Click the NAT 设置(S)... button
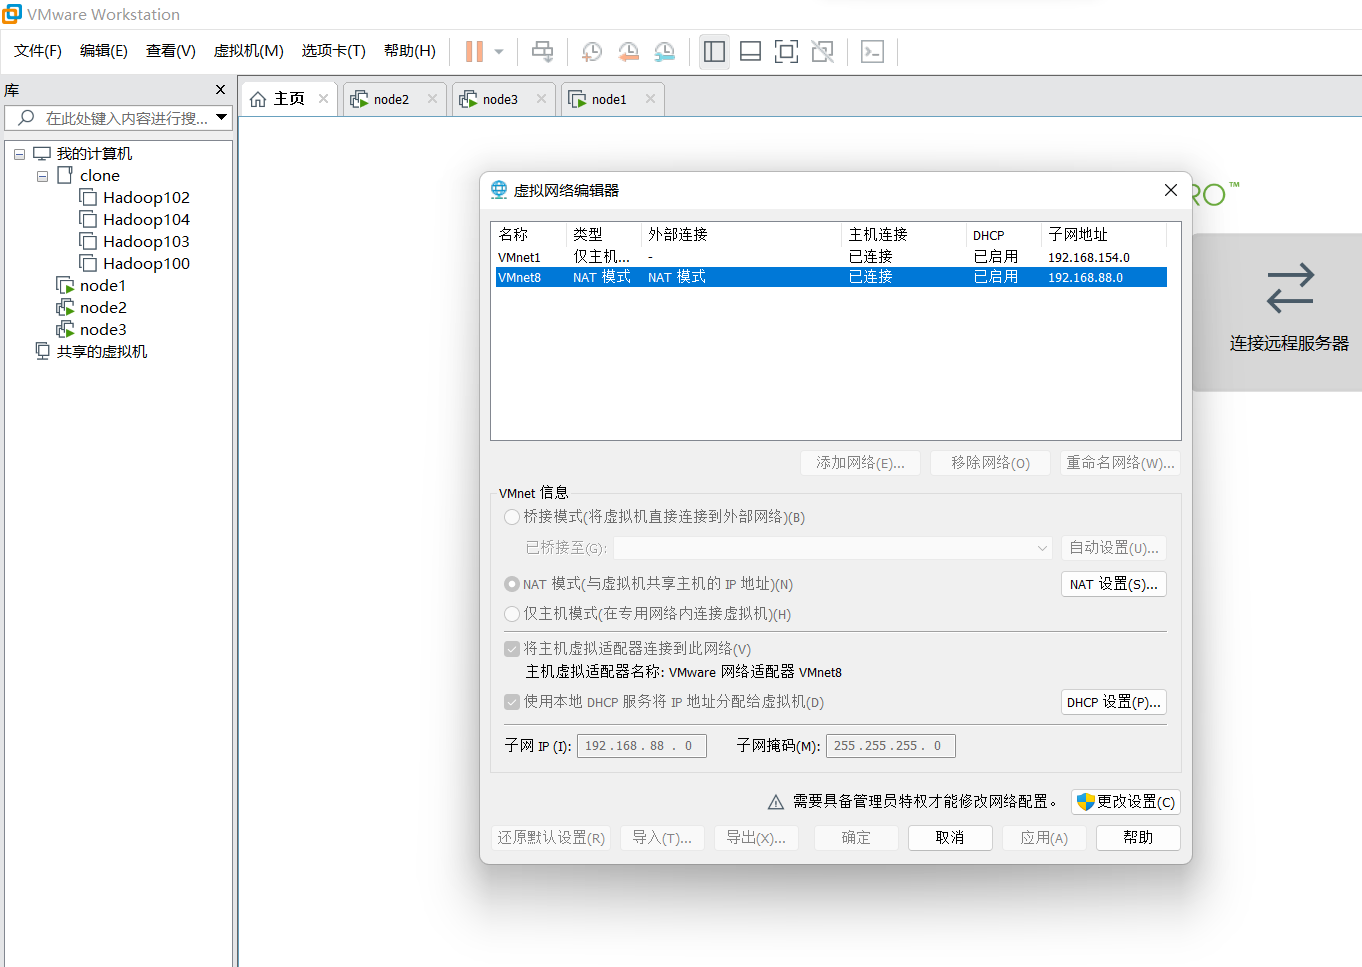Viewport: 1362px width, 967px height. point(1114,584)
